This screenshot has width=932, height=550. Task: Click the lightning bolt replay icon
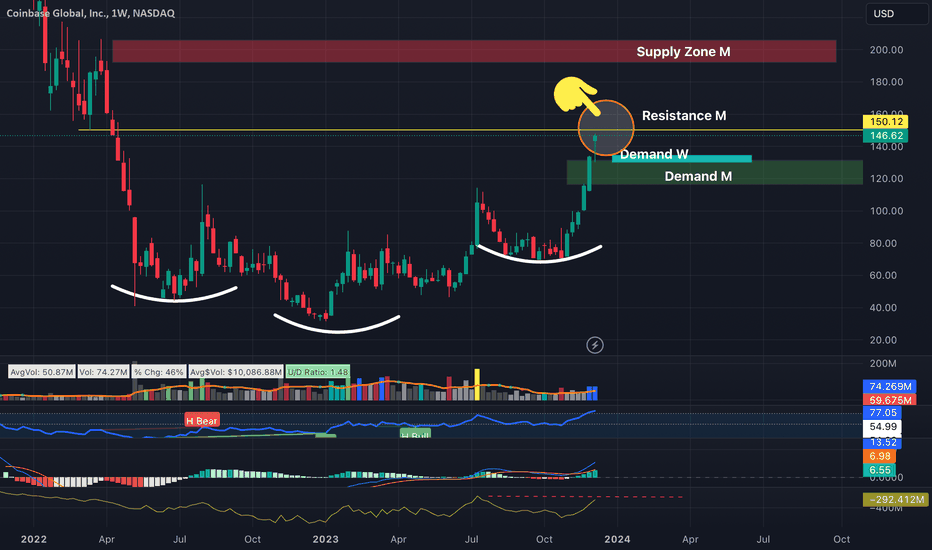coord(594,345)
